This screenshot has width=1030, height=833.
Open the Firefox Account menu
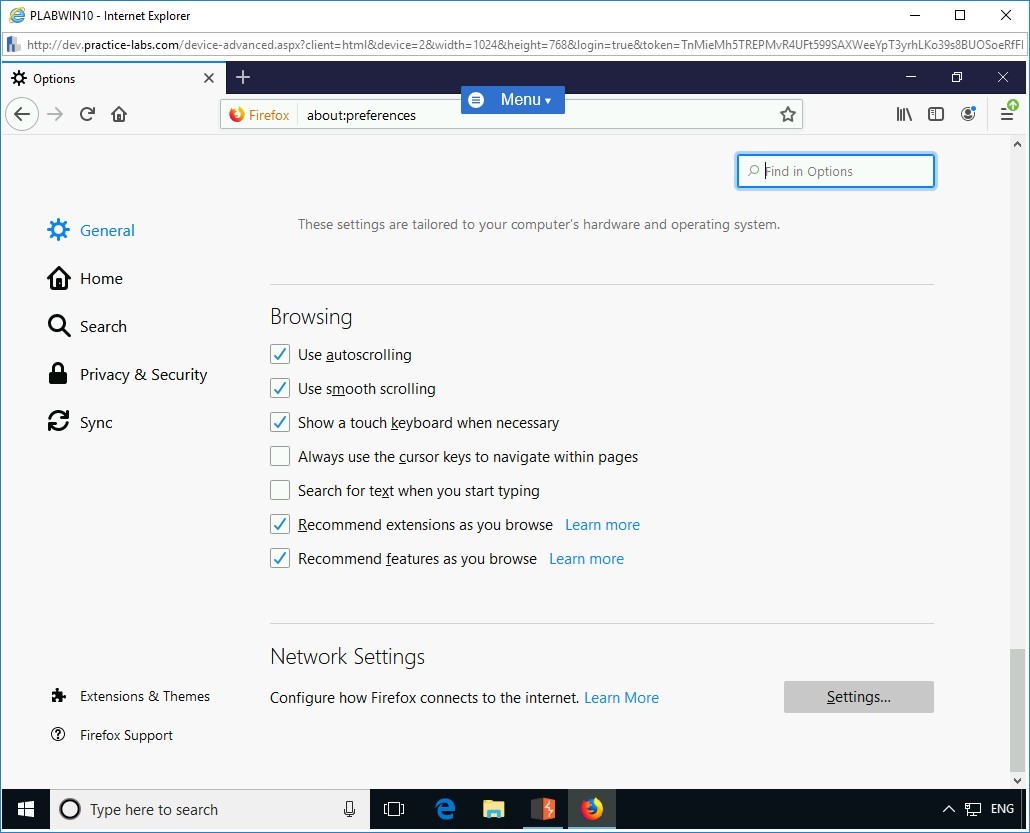tap(968, 114)
